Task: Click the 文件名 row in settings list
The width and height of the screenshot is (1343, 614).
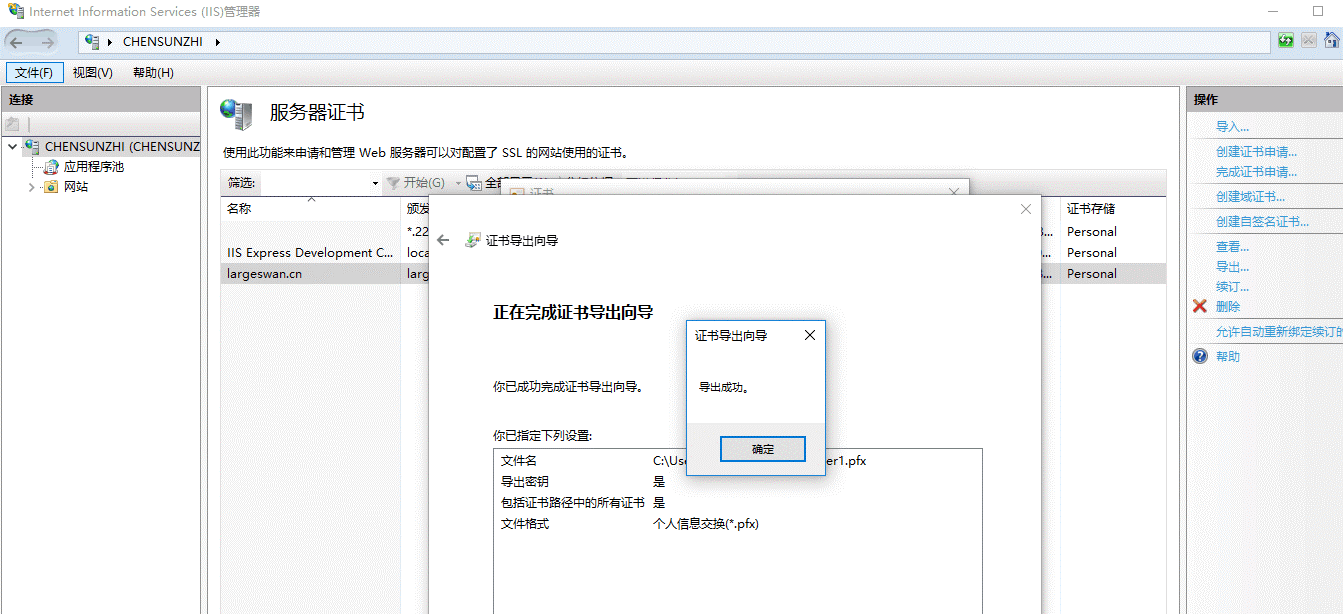Action: click(737, 461)
